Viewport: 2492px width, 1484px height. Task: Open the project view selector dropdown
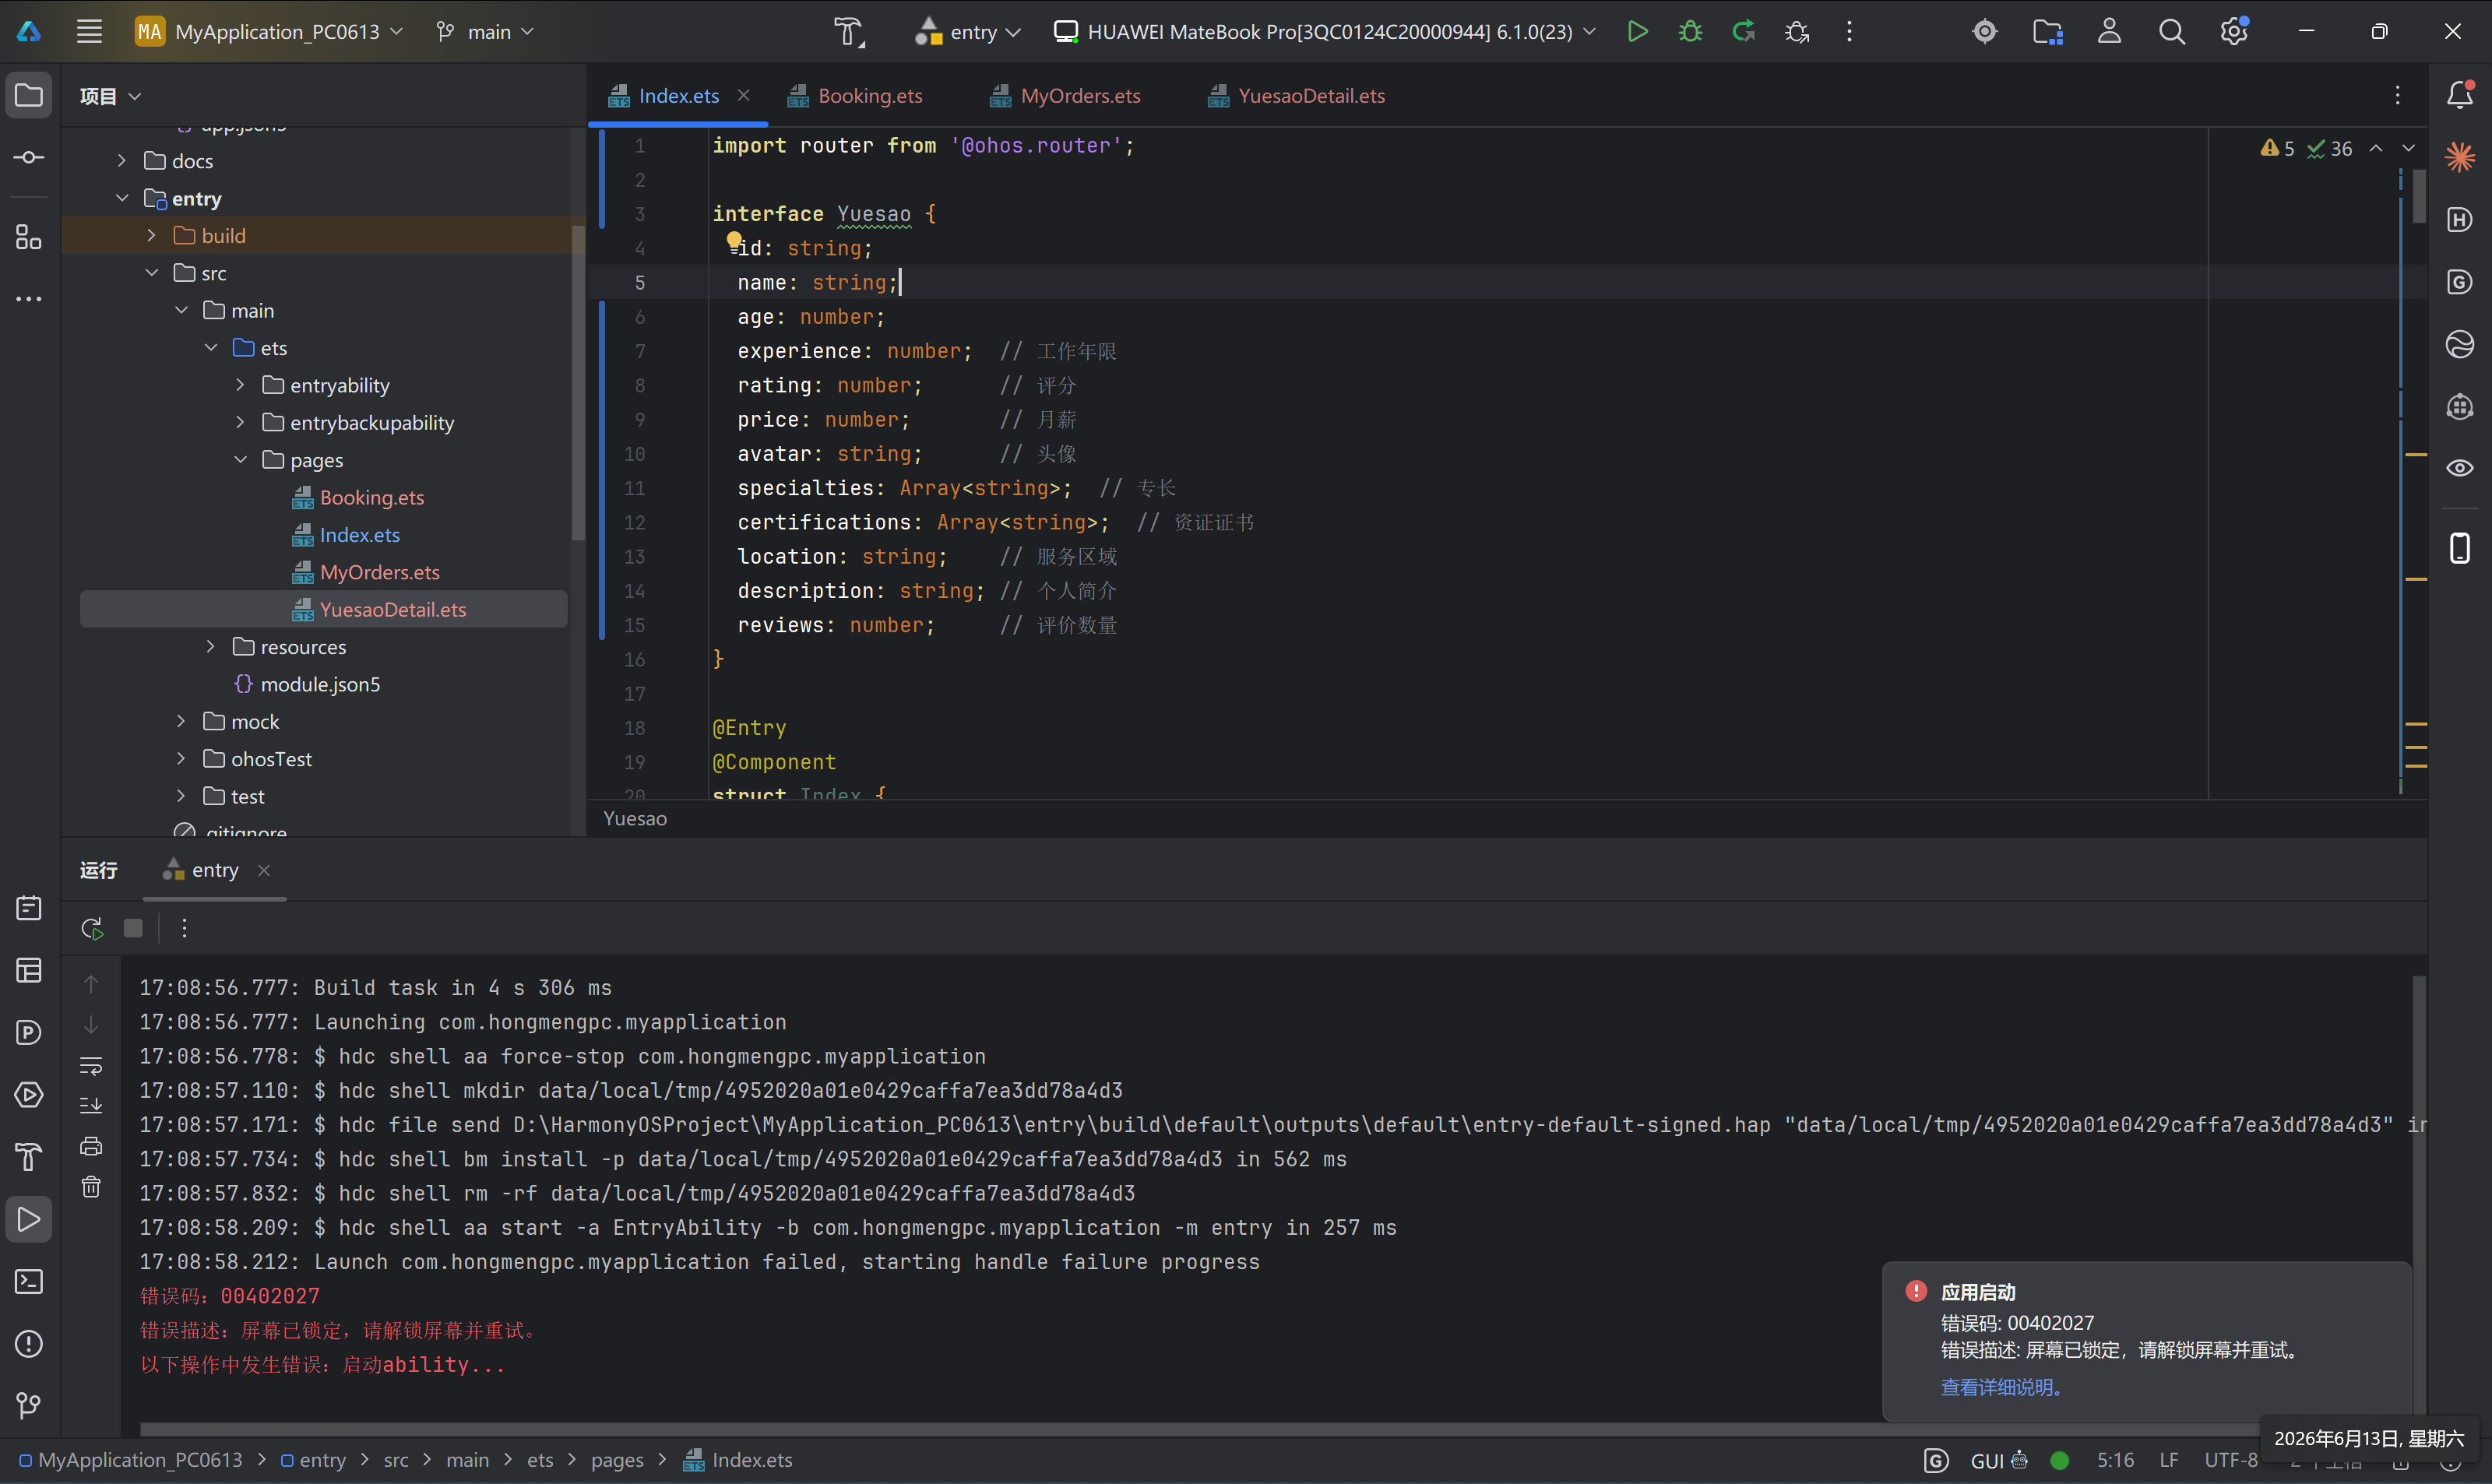point(110,96)
